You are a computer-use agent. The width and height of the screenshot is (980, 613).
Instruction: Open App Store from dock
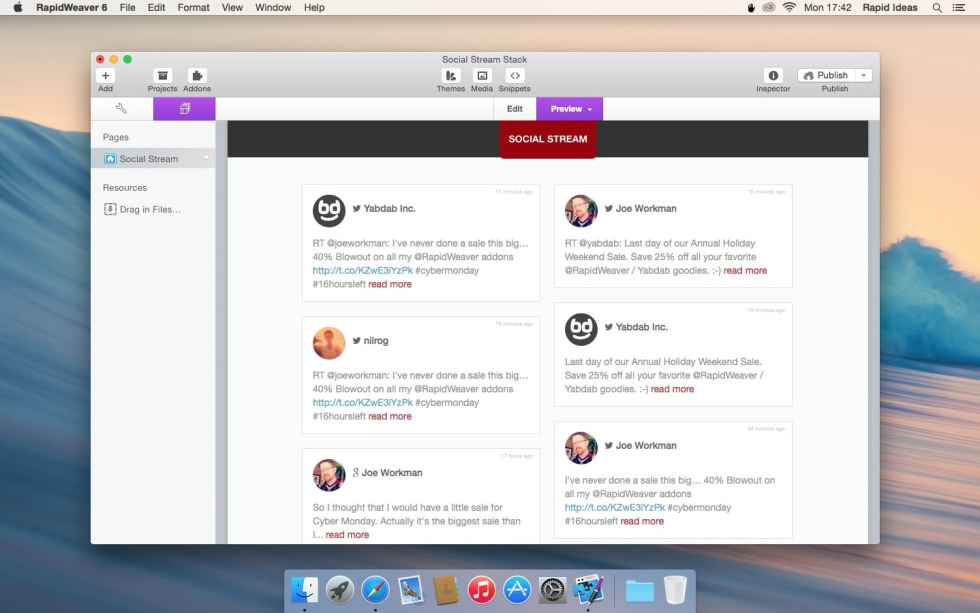tap(517, 589)
